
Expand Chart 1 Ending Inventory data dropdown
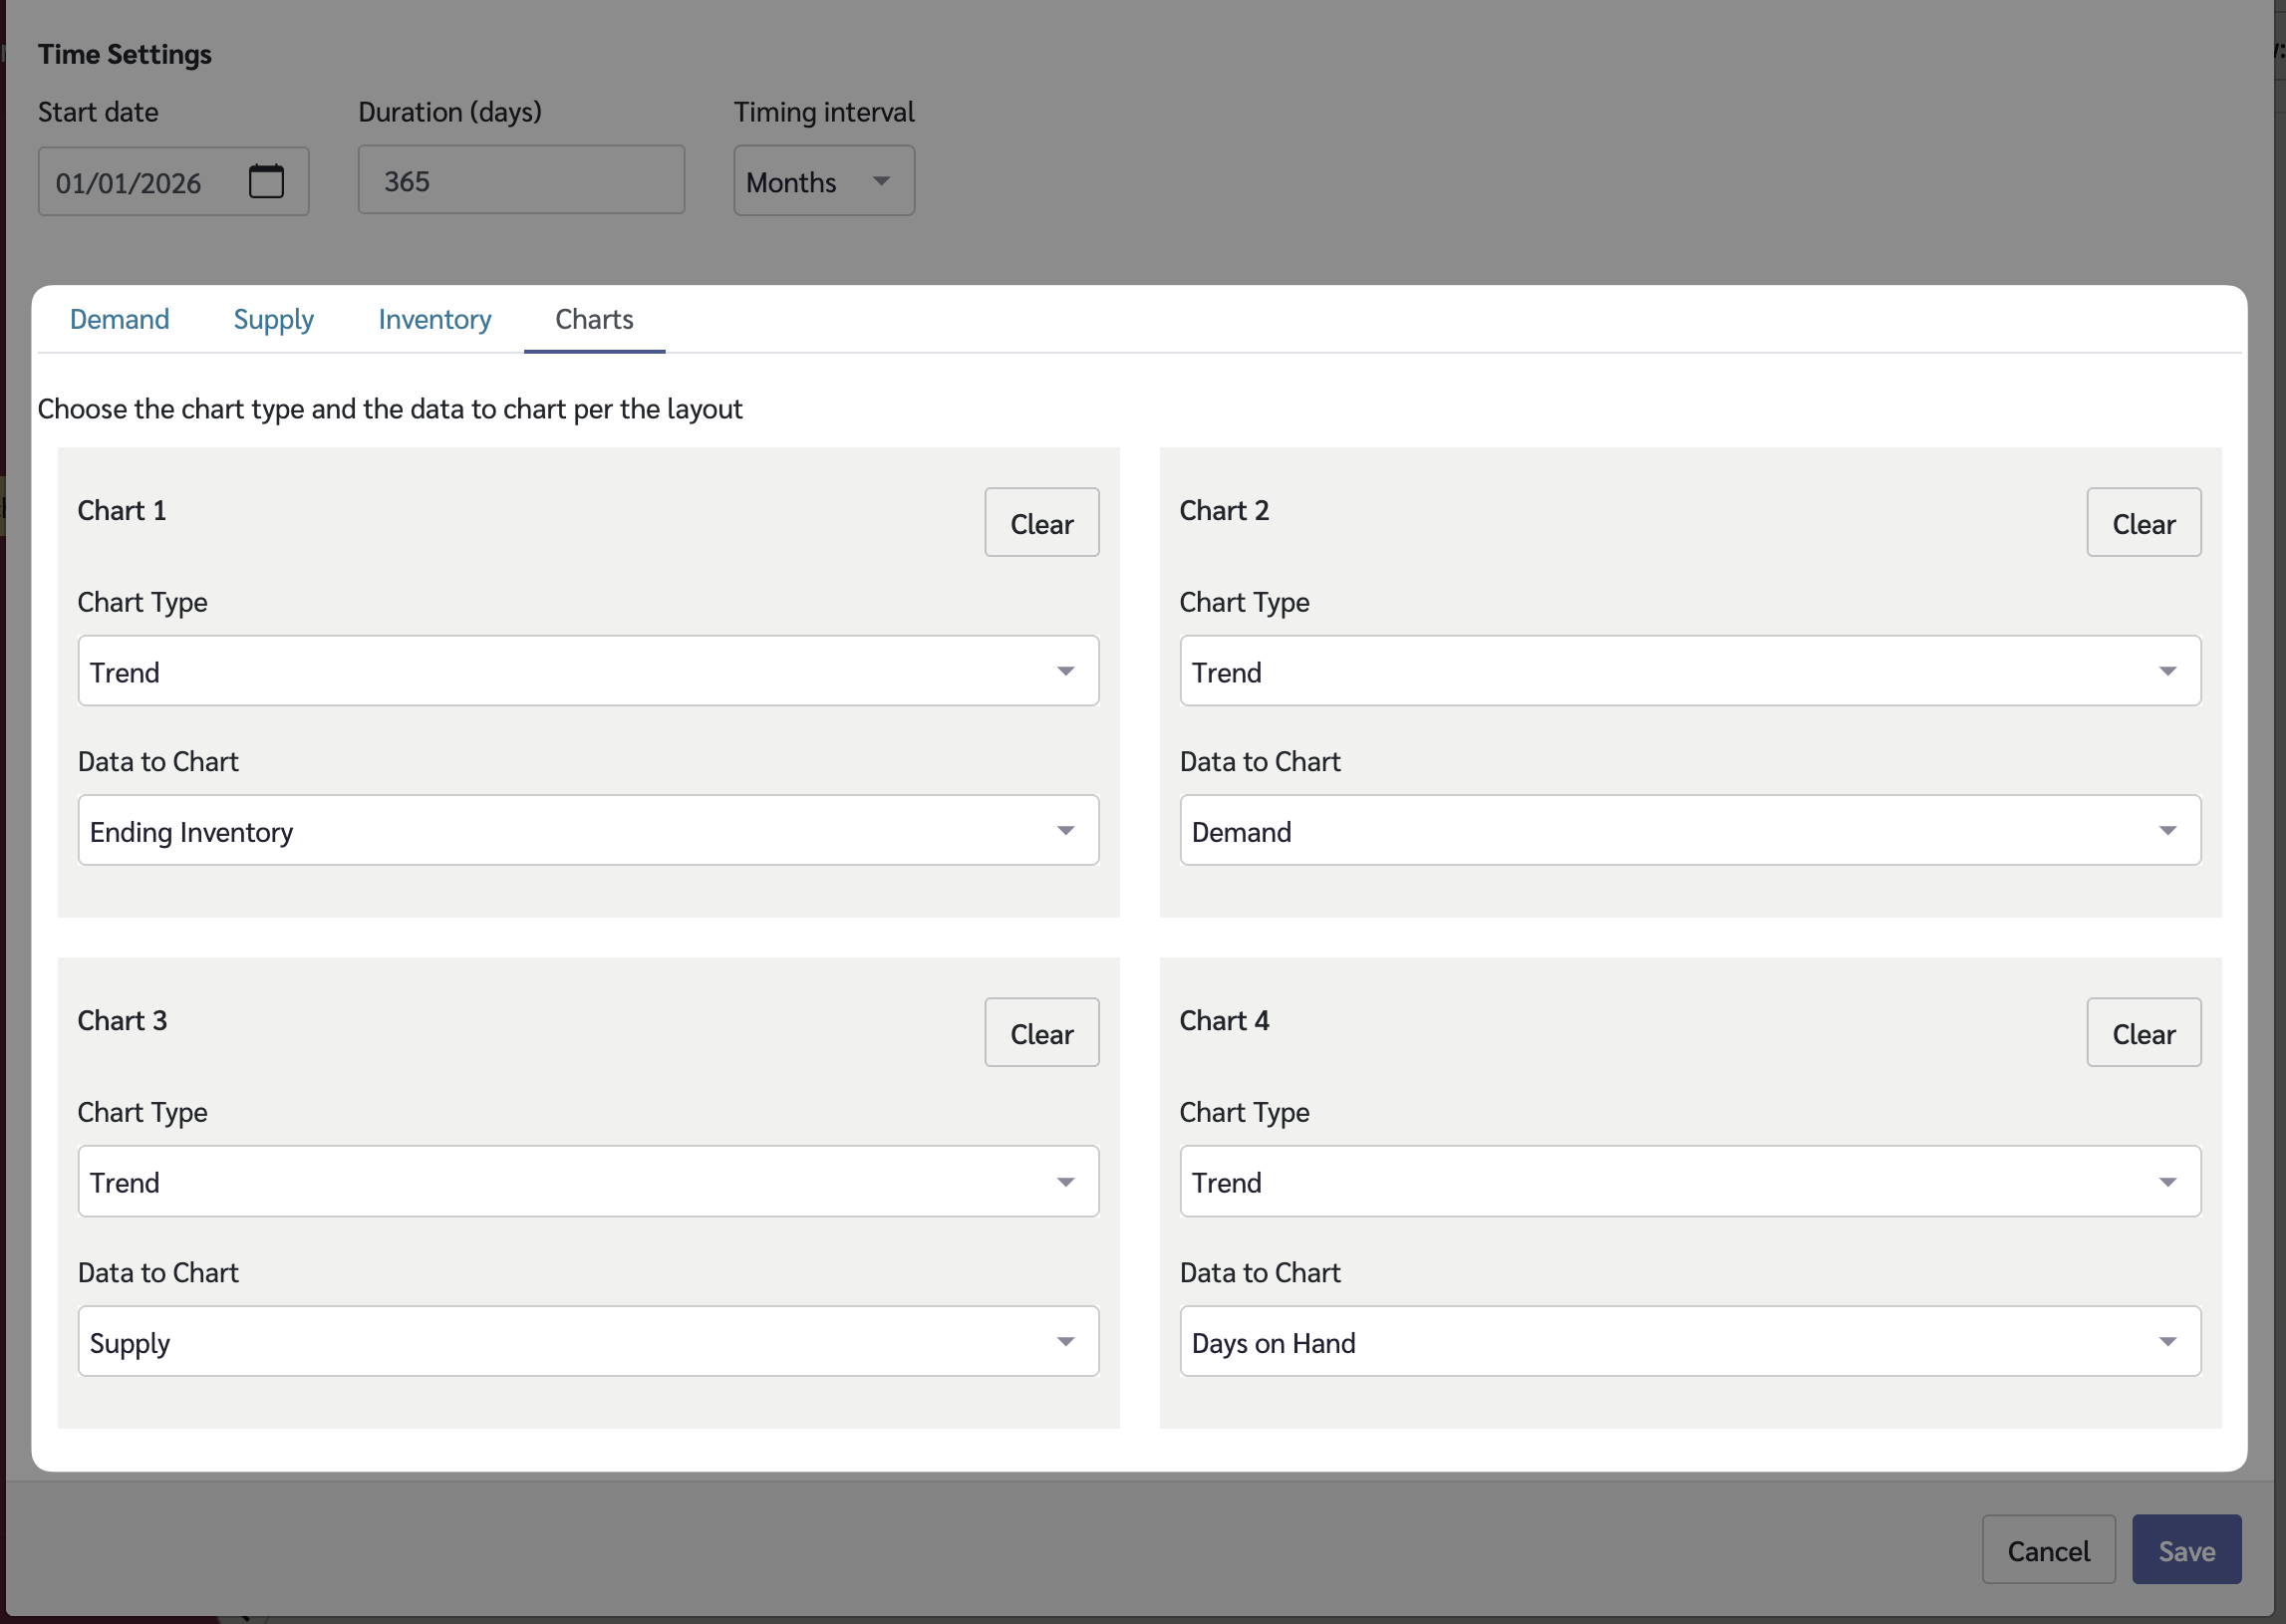click(x=588, y=831)
